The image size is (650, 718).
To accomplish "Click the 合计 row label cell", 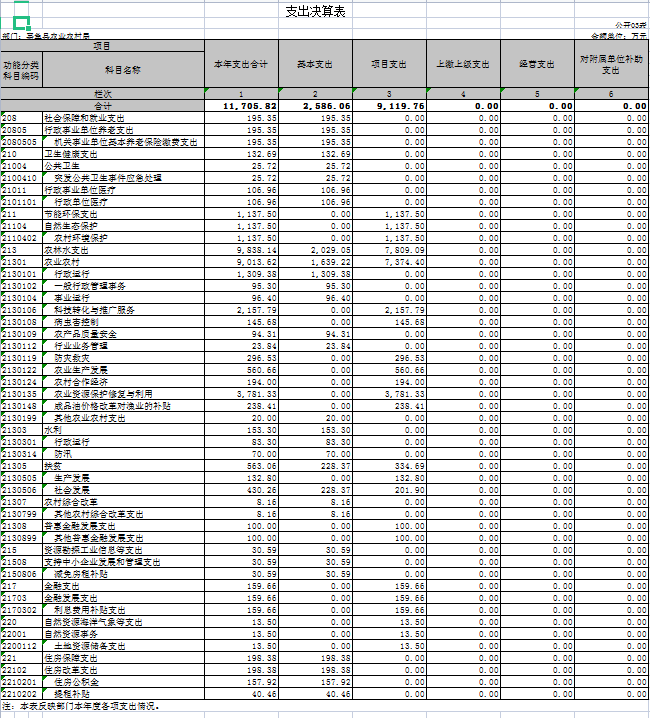I will click(103, 105).
